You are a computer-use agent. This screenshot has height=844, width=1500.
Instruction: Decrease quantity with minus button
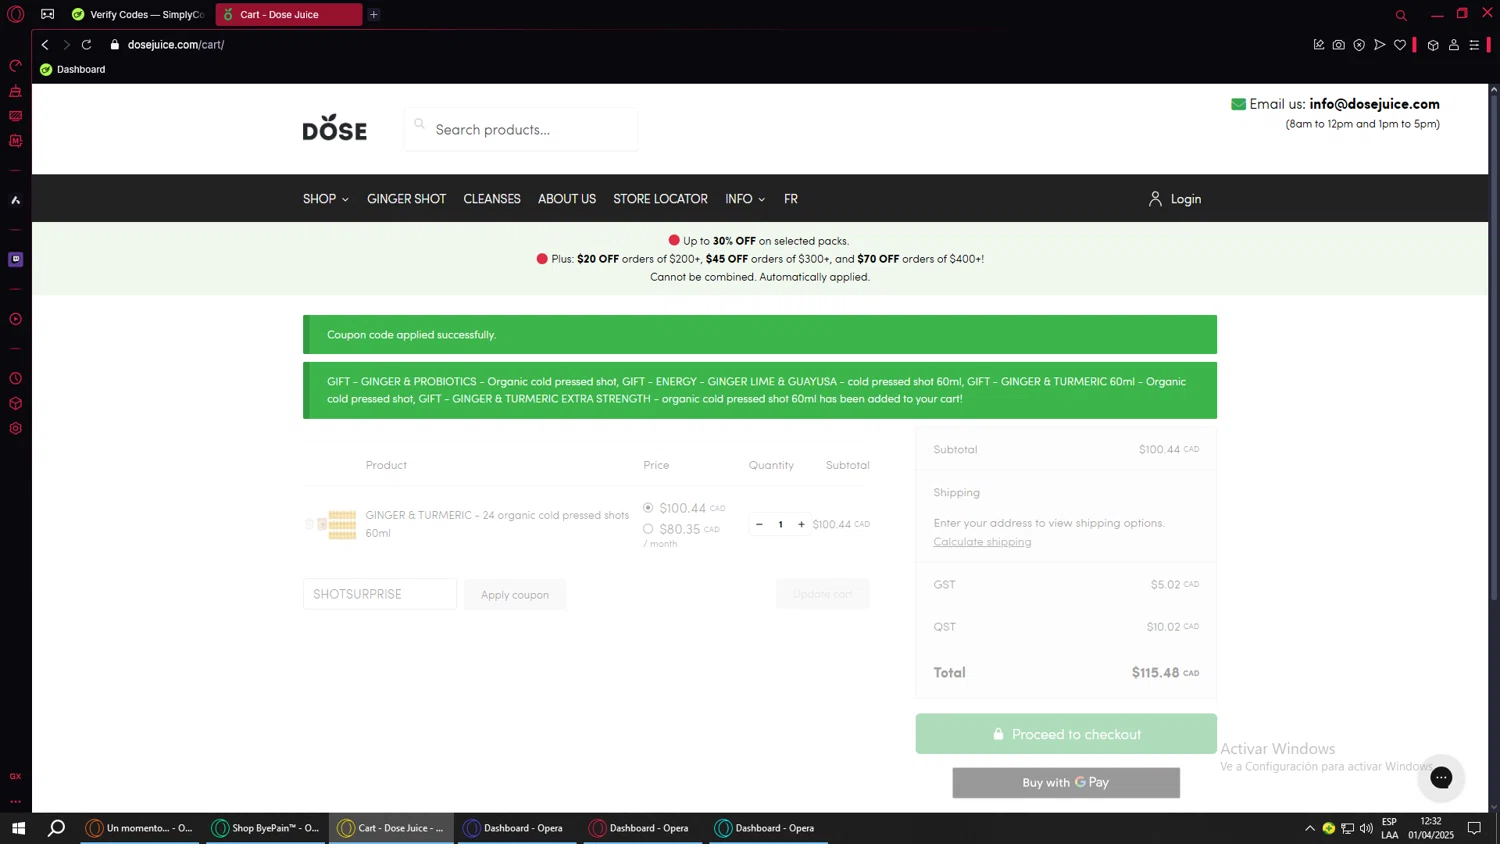coord(759,524)
